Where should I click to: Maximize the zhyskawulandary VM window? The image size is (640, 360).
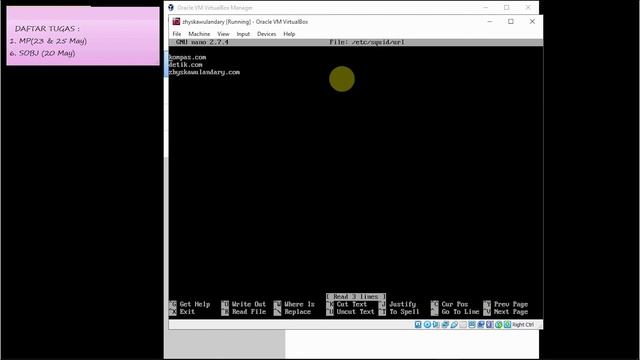tap(511, 21)
